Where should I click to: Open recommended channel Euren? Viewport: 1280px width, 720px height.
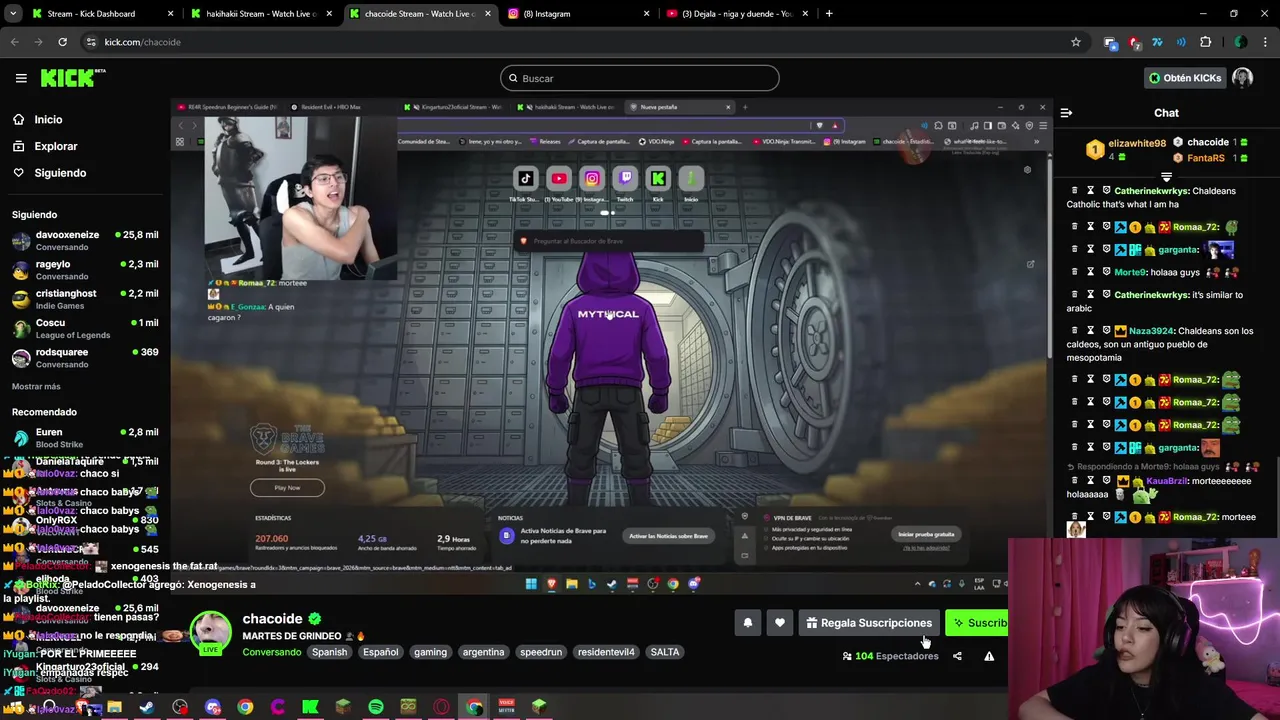[84, 437]
